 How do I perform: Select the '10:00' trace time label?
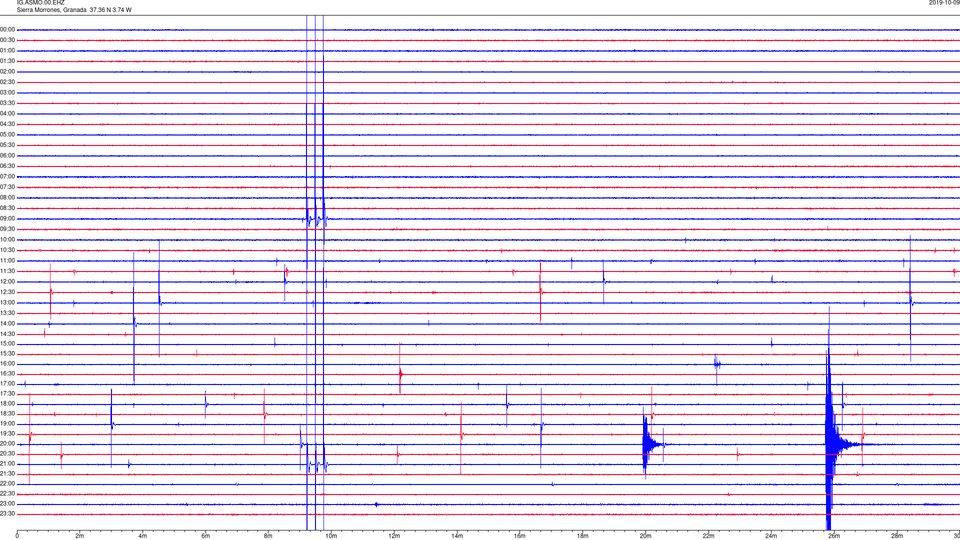click(7, 240)
